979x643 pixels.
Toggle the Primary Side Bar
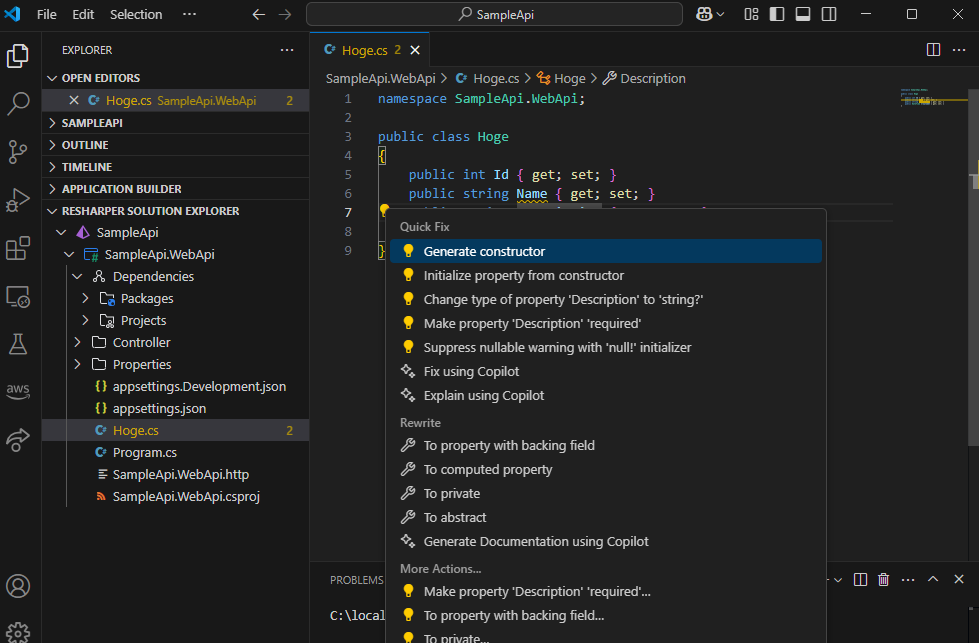tap(777, 14)
